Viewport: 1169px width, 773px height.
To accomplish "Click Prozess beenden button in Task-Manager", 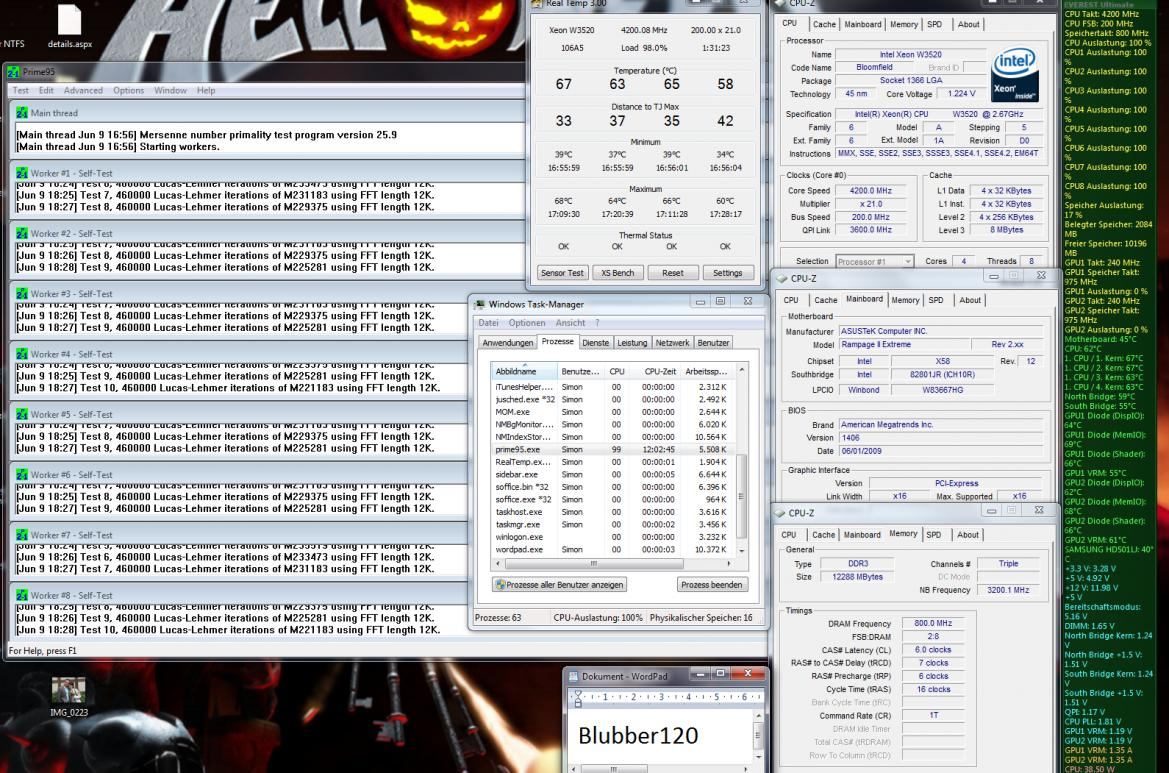I will [x=711, y=584].
